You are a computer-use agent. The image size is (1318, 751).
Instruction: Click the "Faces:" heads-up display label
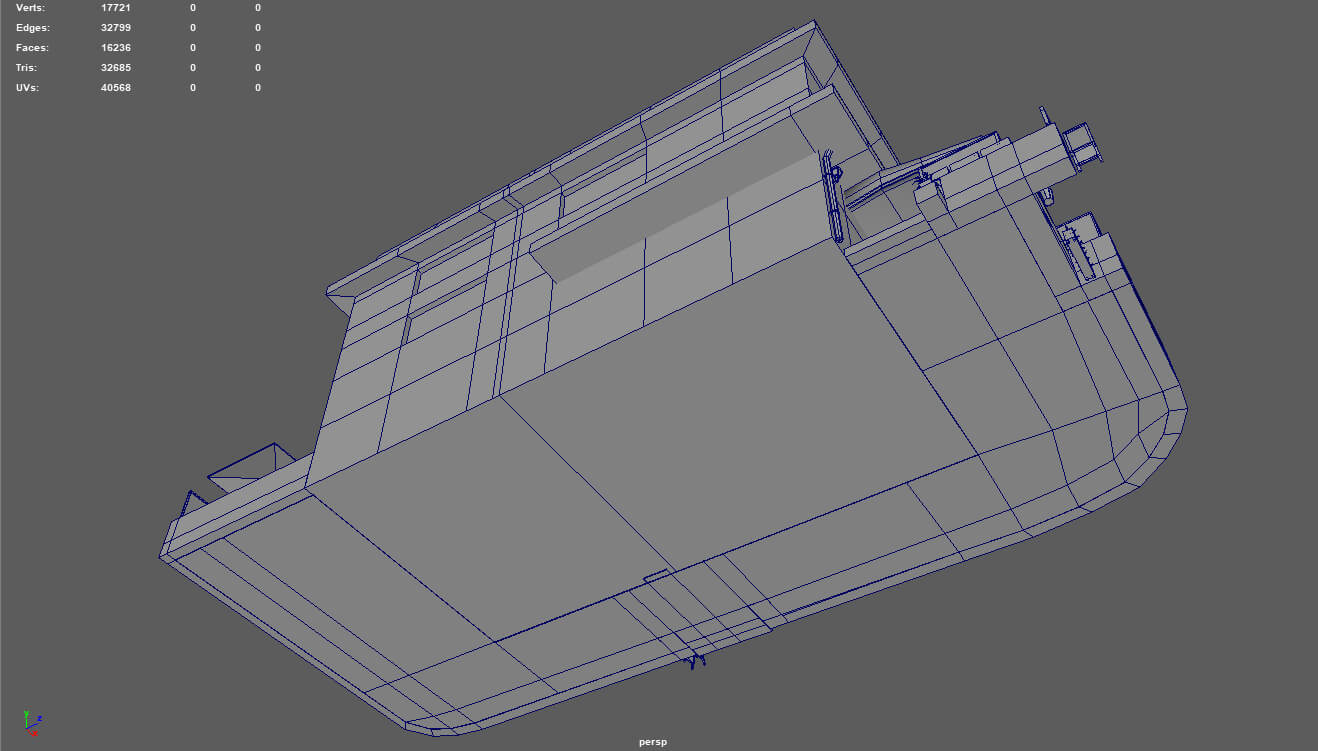33,48
